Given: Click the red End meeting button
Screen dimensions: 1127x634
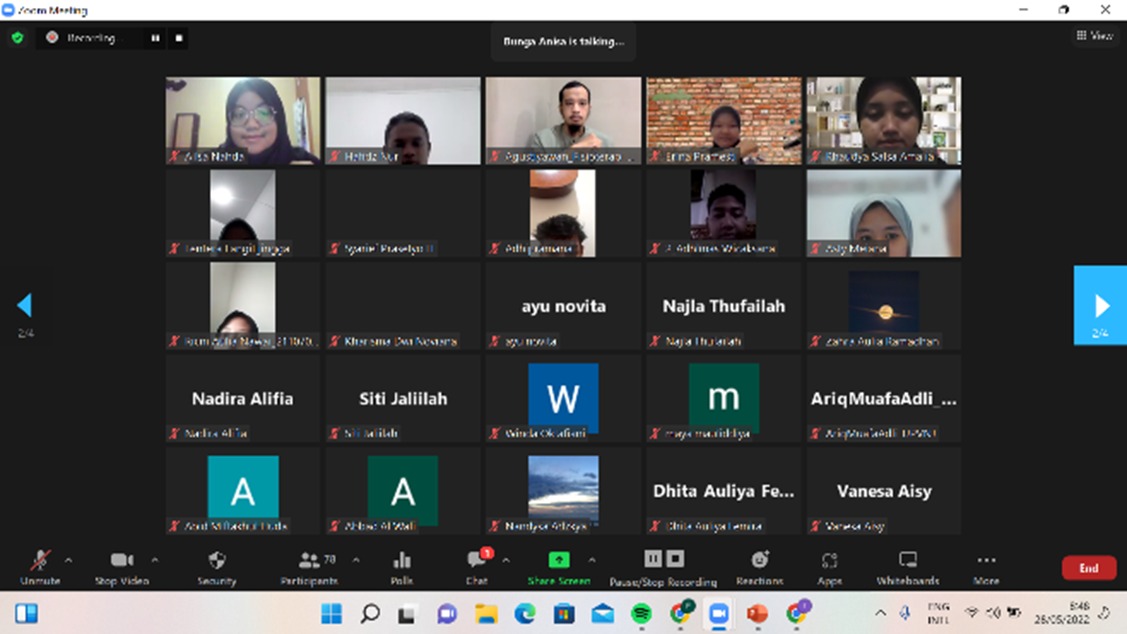Looking at the screenshot, I should pos(1088,568).
